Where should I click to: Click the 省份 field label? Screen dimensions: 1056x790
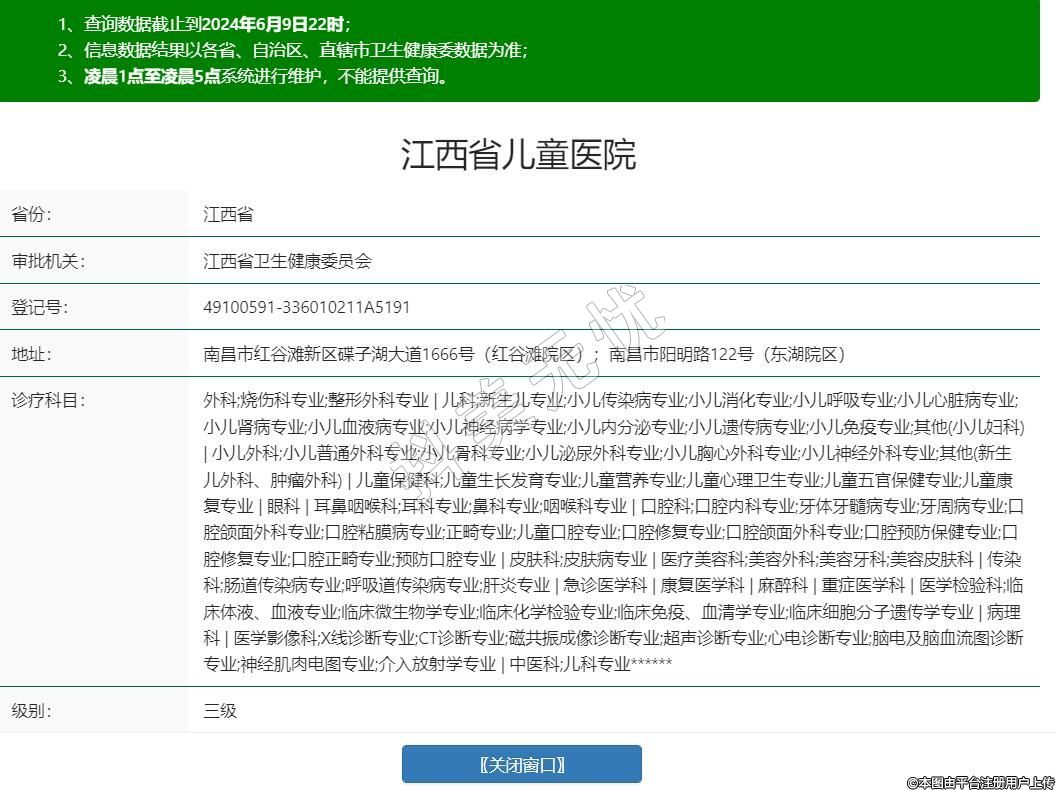pos(31,215)
